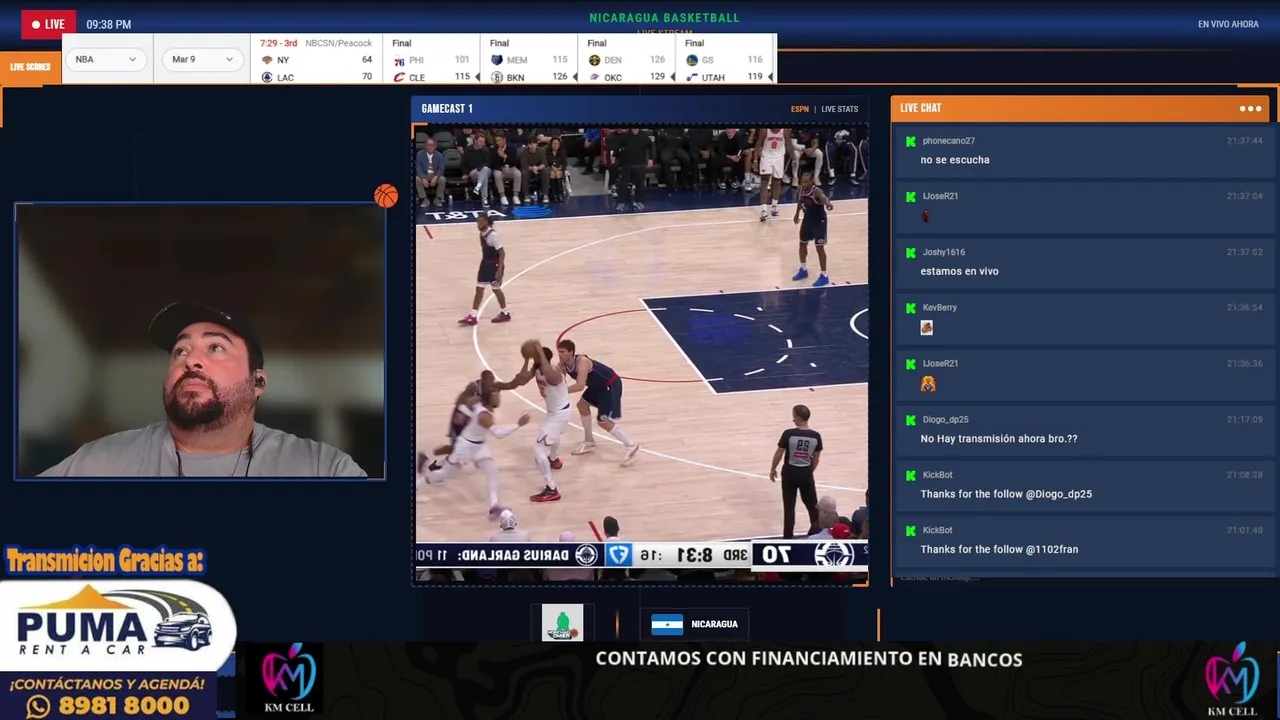
Task: Click the Utah Jazz logo
Action: (x=692, y=77)
